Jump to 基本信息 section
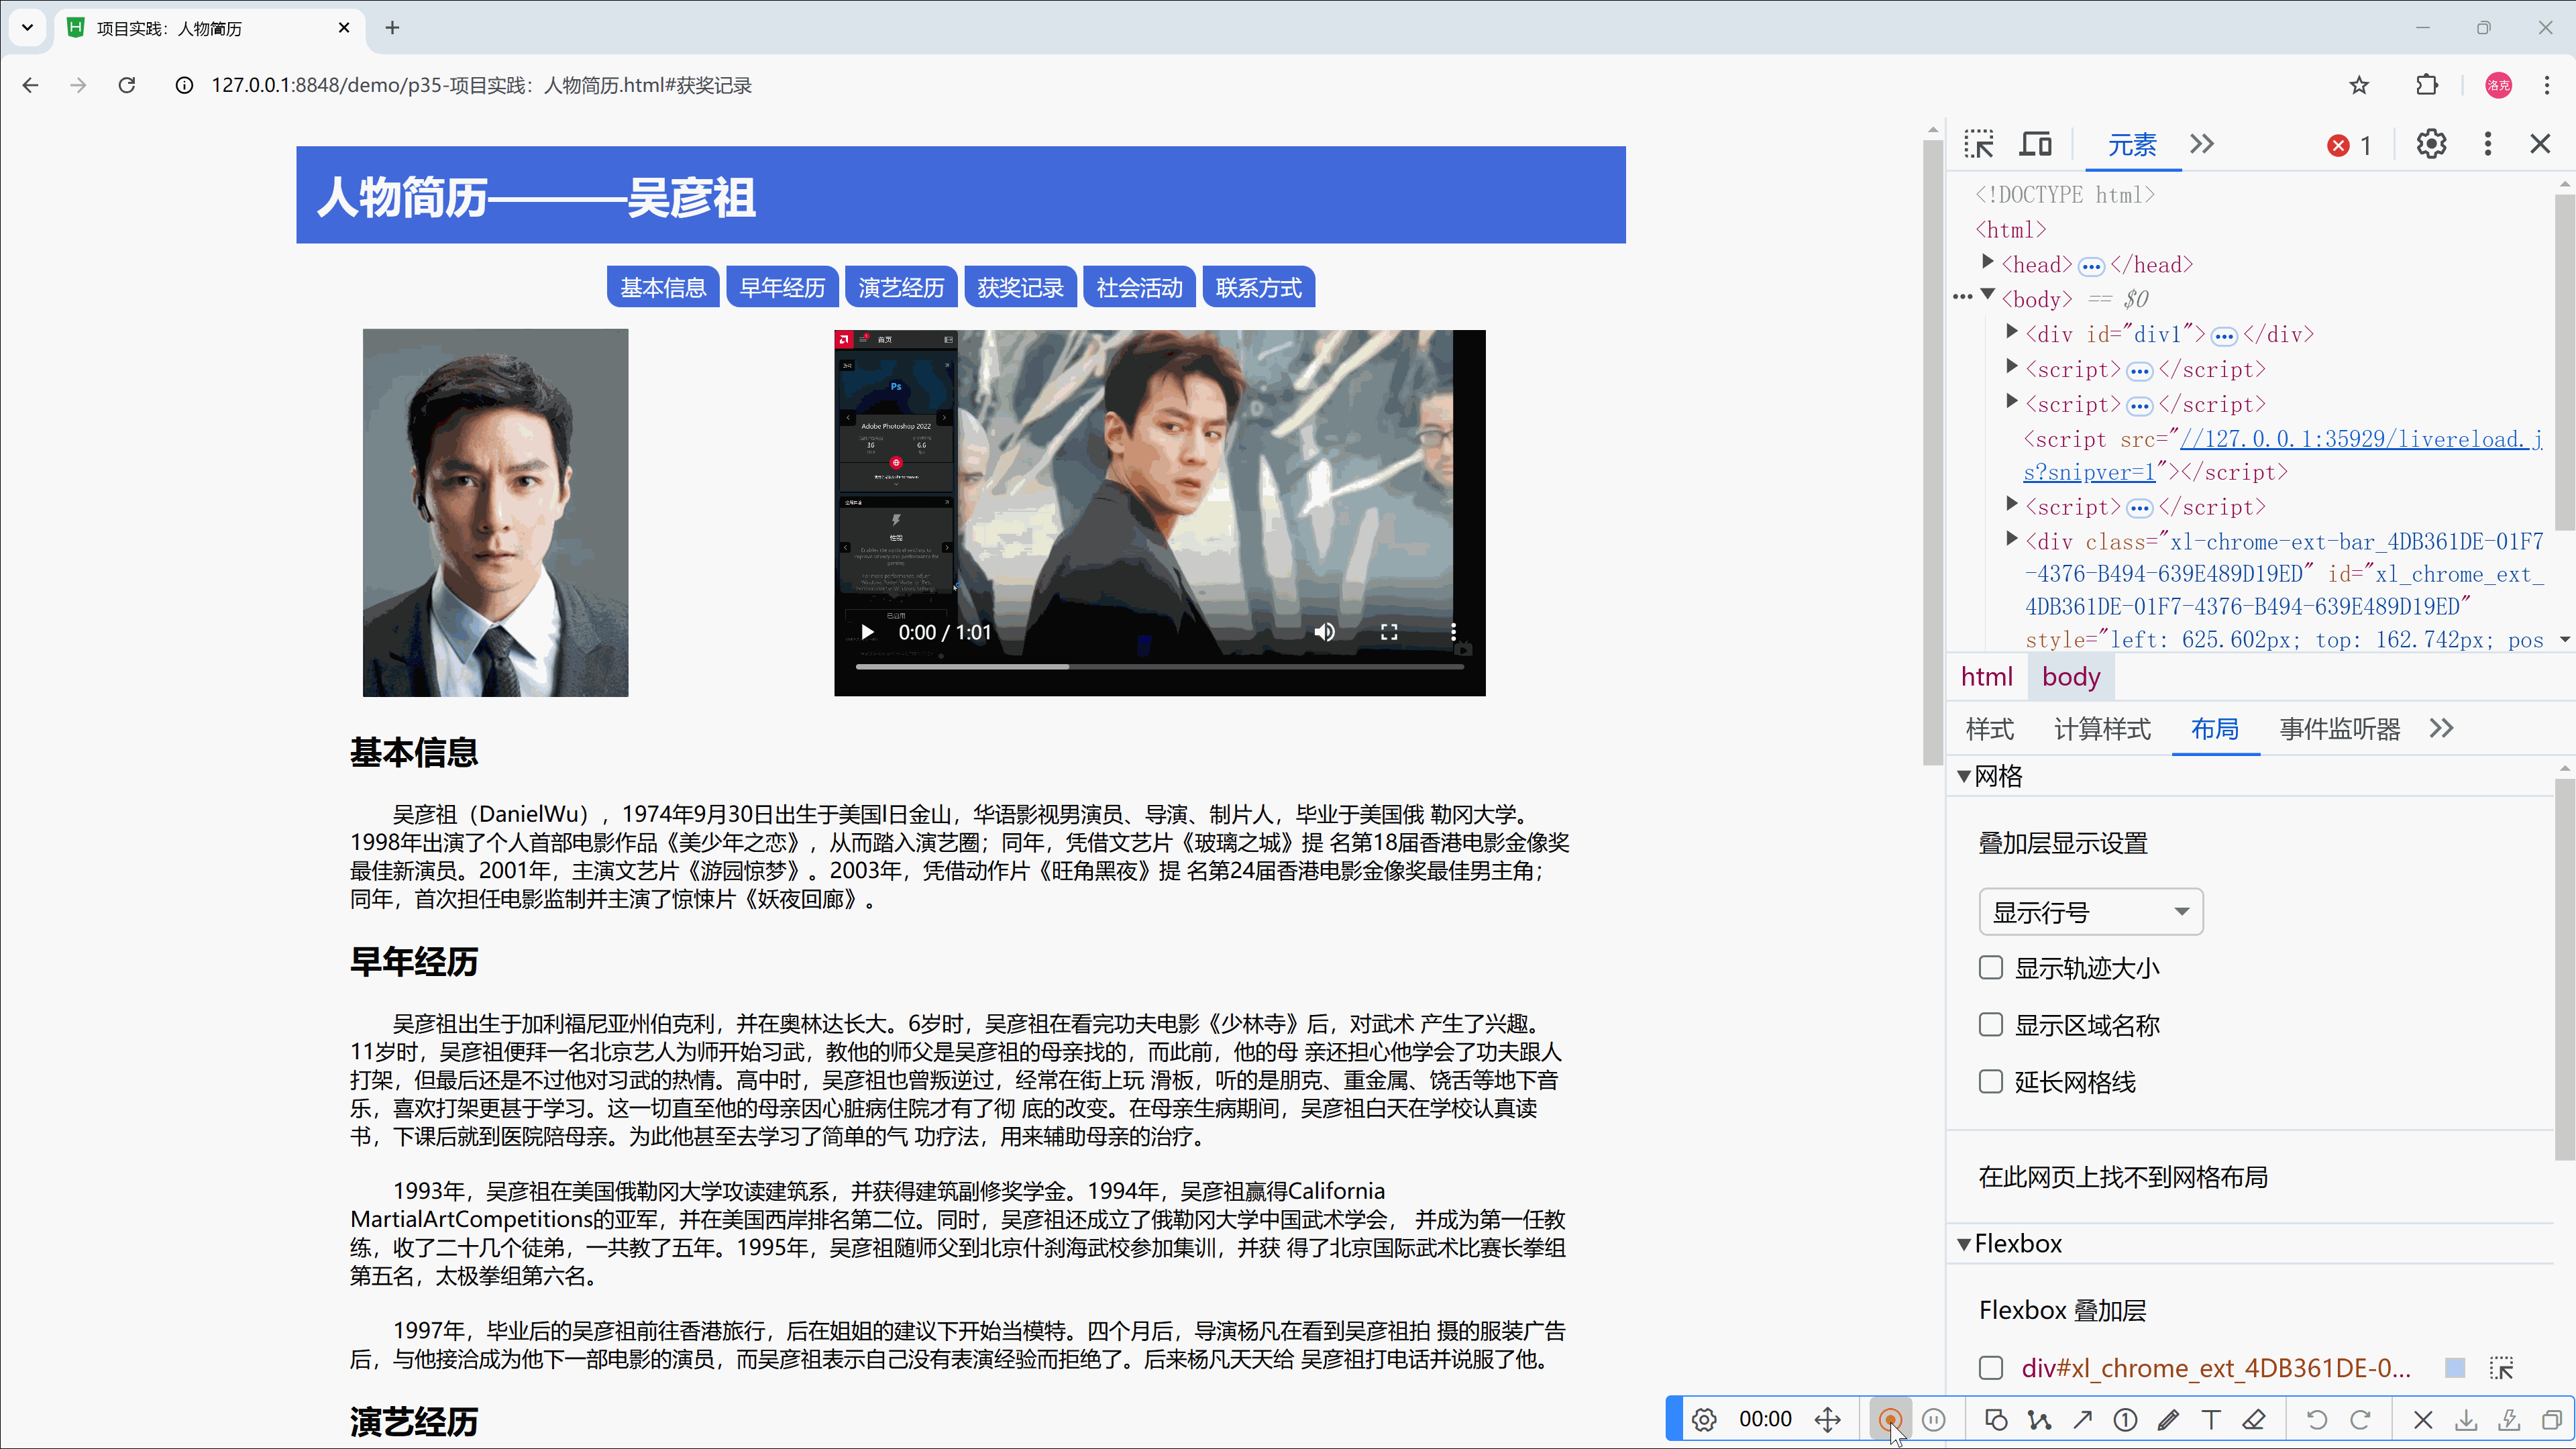The image size is (2576, 1449). tap(663, 288)
